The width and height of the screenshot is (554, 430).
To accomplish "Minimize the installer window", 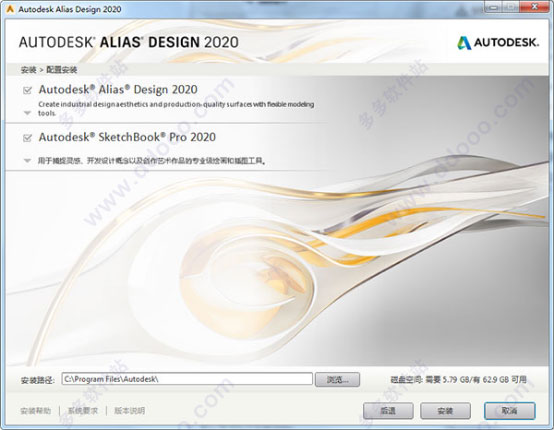I will (x=494, y=7).
